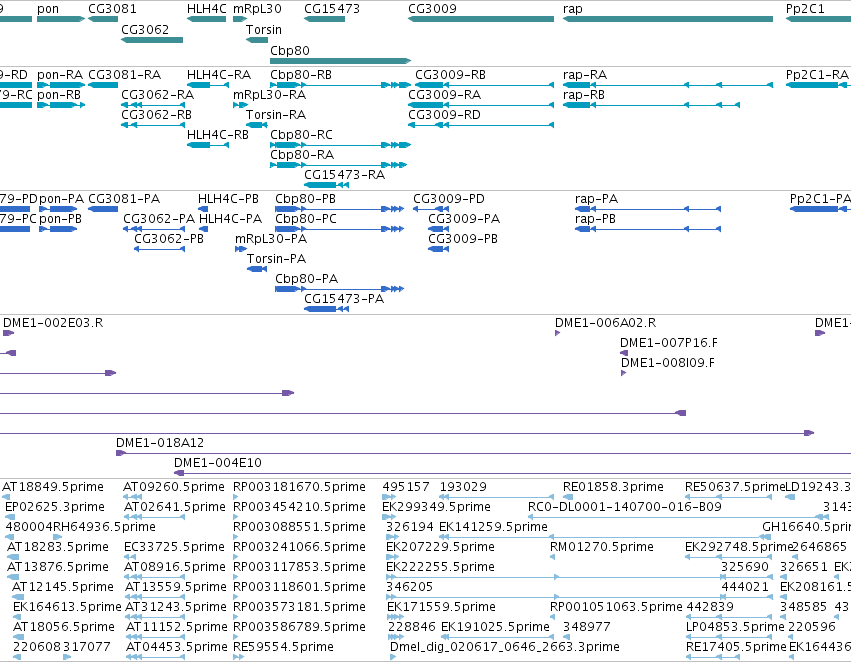Select protein HLH4C-PA
The image size is (851, 662).
point(231,219)
